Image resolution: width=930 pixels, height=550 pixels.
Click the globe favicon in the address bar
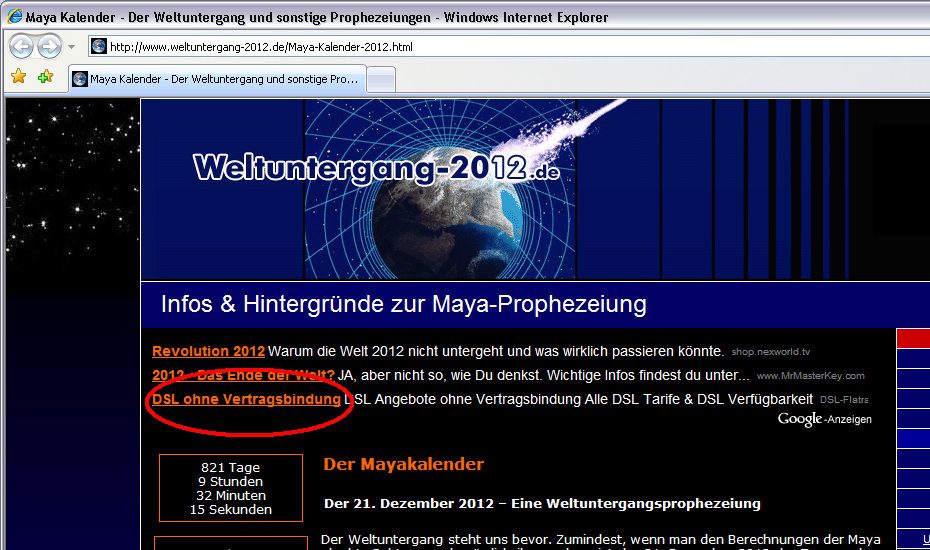click(99, 47)
